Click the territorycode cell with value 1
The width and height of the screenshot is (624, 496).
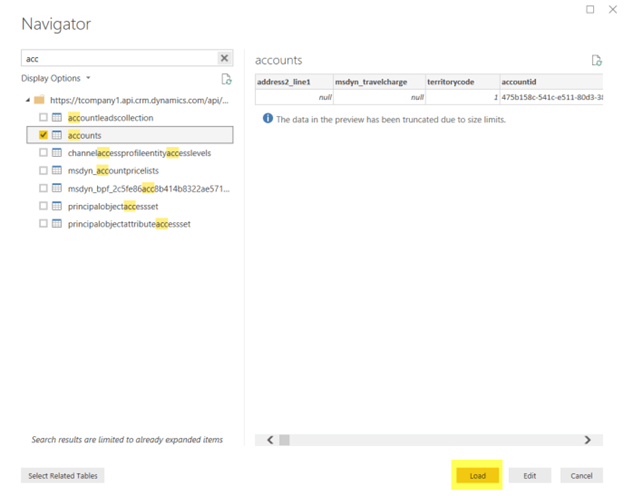tap(462, 97)
